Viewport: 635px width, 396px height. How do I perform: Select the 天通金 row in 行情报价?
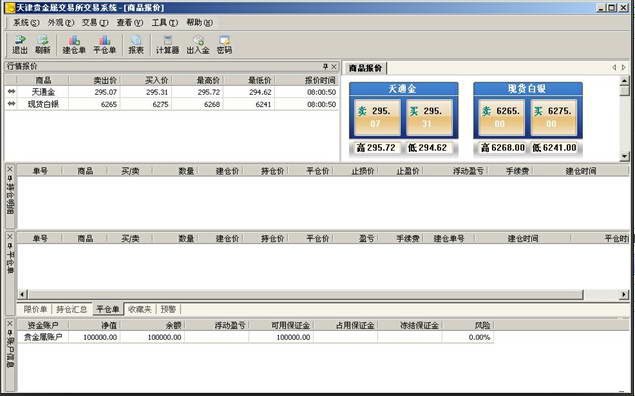click(172, 92)
